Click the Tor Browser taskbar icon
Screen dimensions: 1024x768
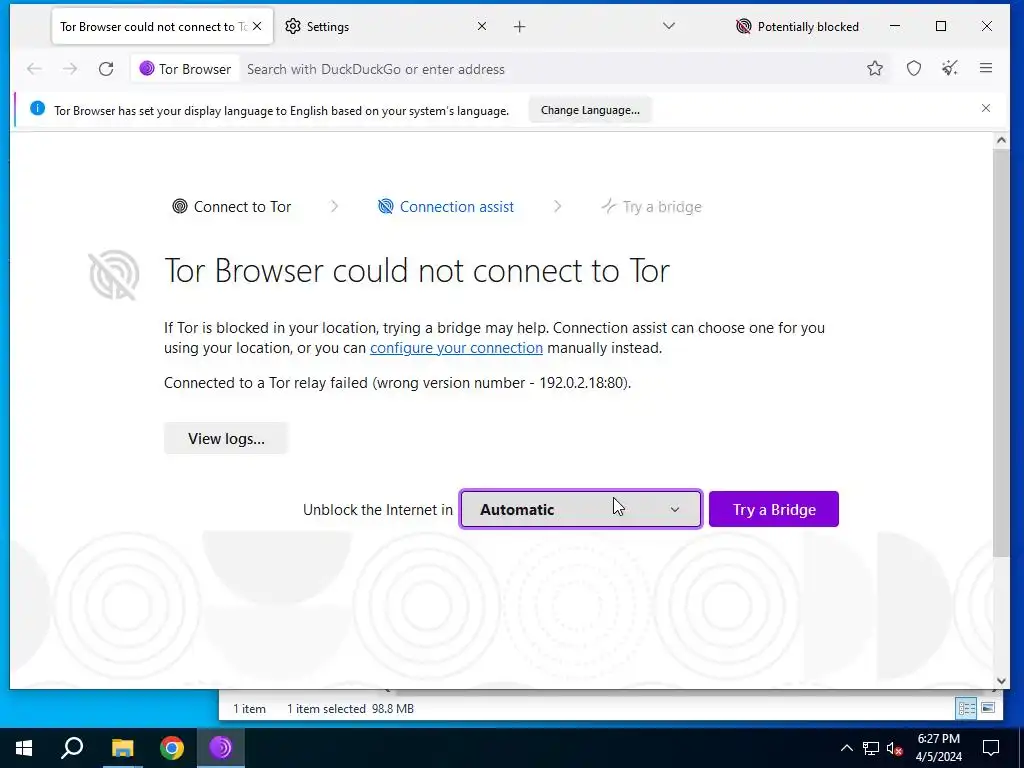pyautogui.click(x=221, y=748)
